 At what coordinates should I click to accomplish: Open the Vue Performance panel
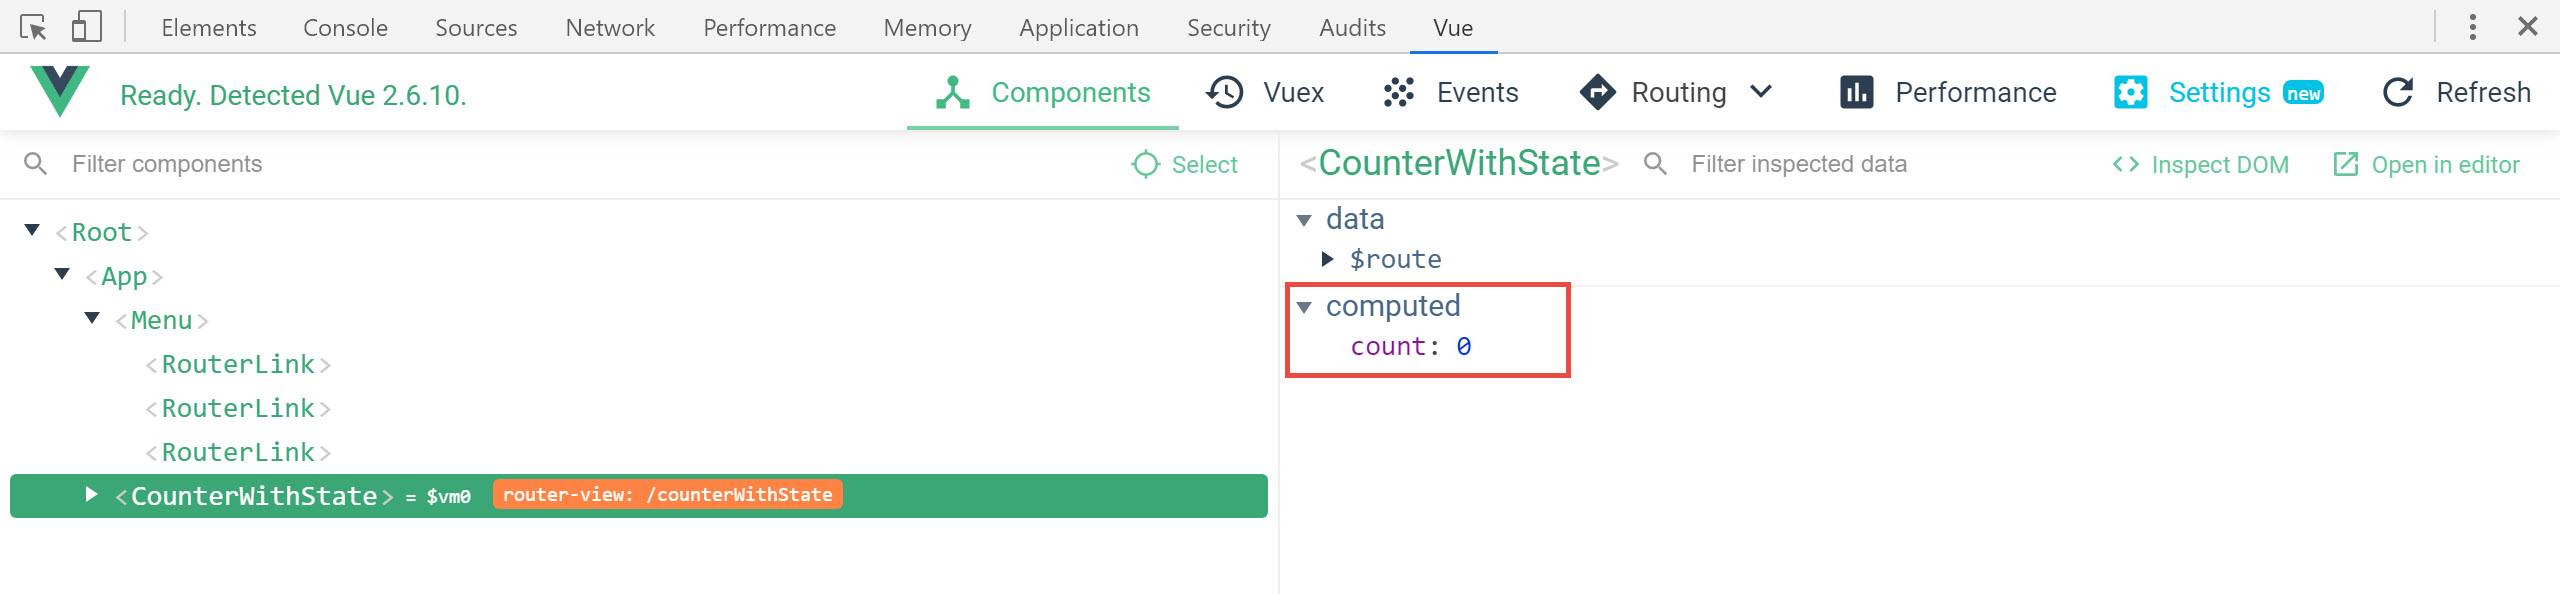[1948, 93]
